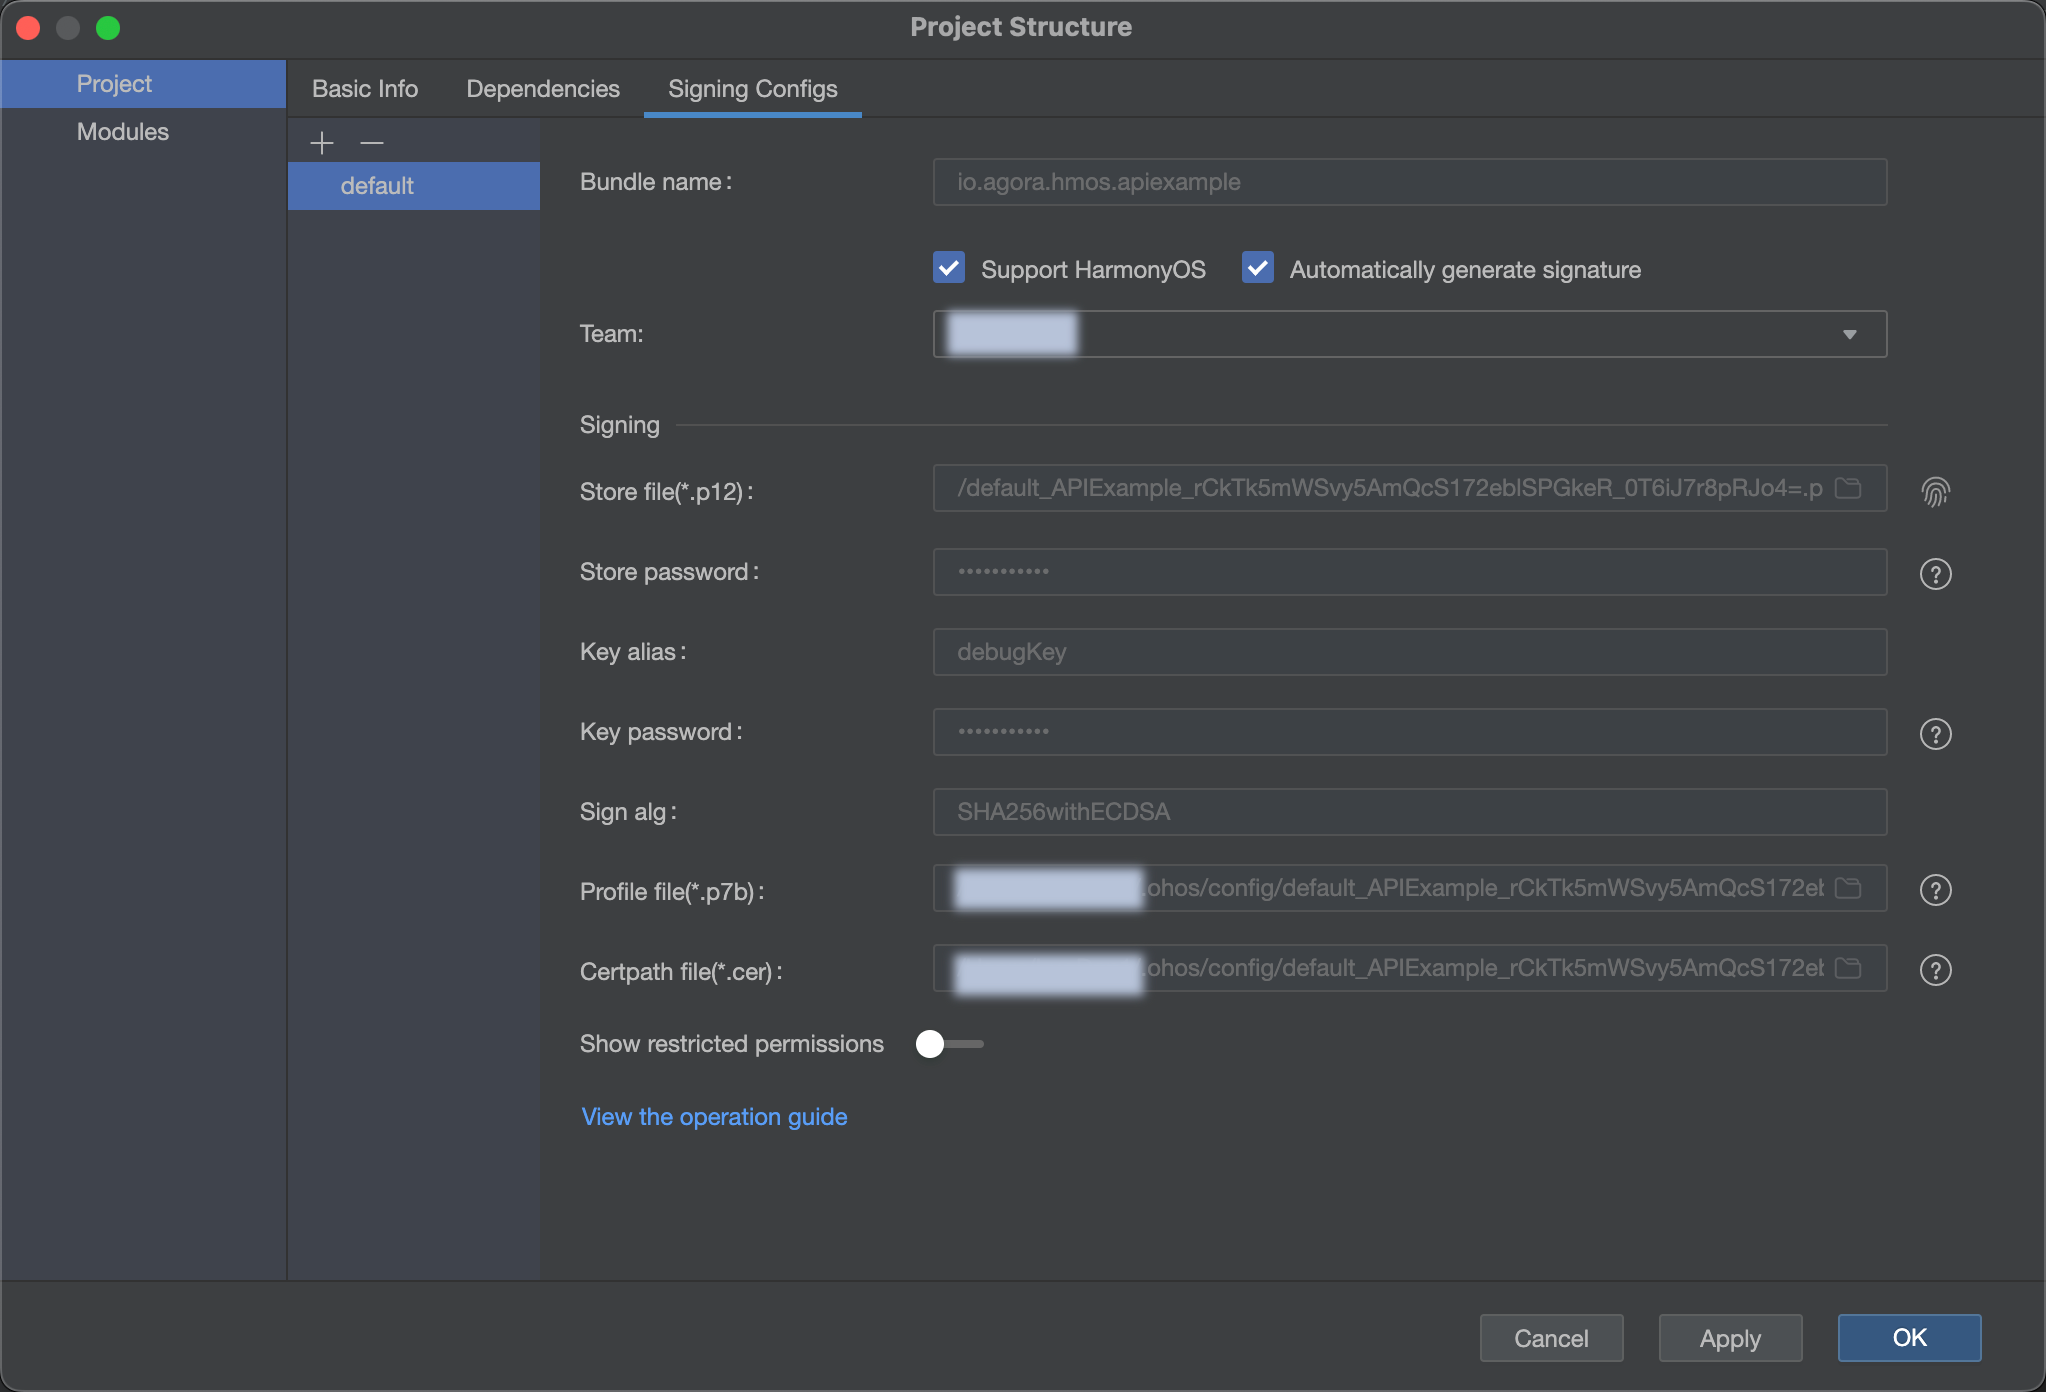2046x1392 pixels.
Task: Click the Key alias field
Action: [1410, 652]
